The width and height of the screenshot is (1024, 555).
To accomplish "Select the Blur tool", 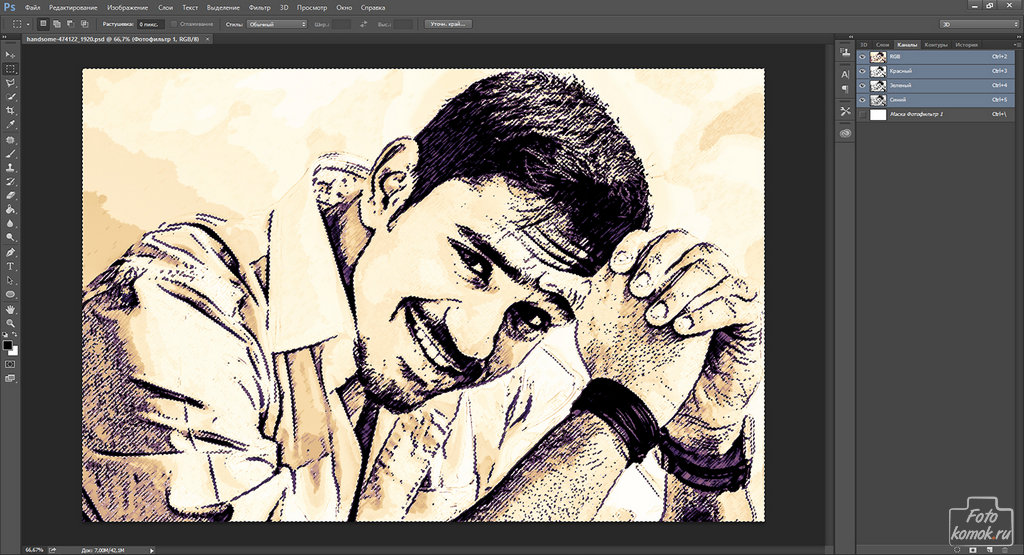I will coord(10,224).
